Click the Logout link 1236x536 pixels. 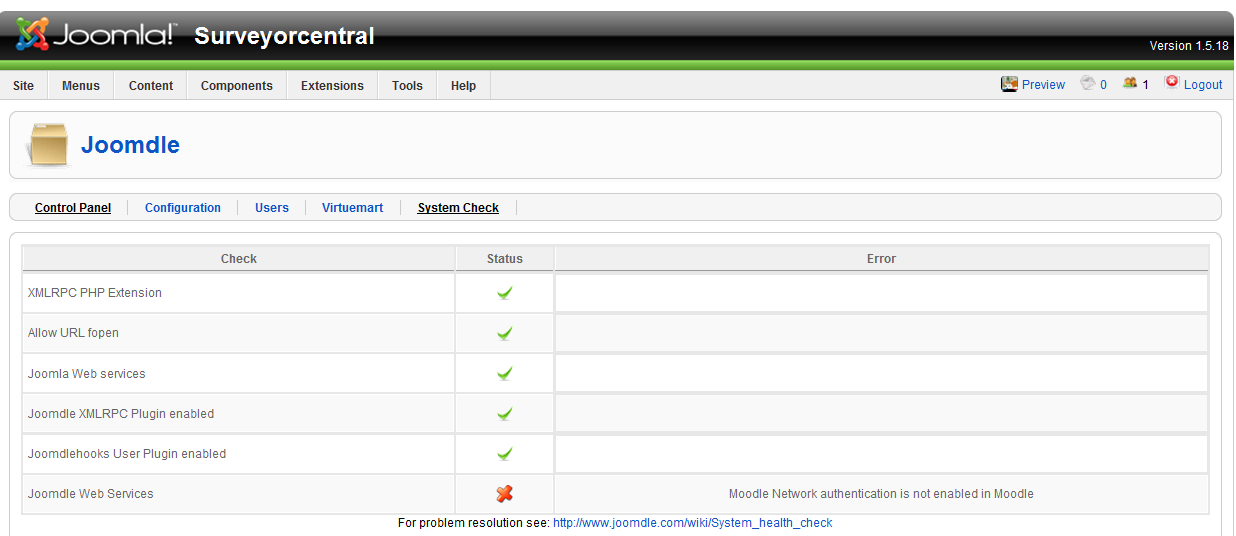pyautogui.click(x=1203, y=85)
